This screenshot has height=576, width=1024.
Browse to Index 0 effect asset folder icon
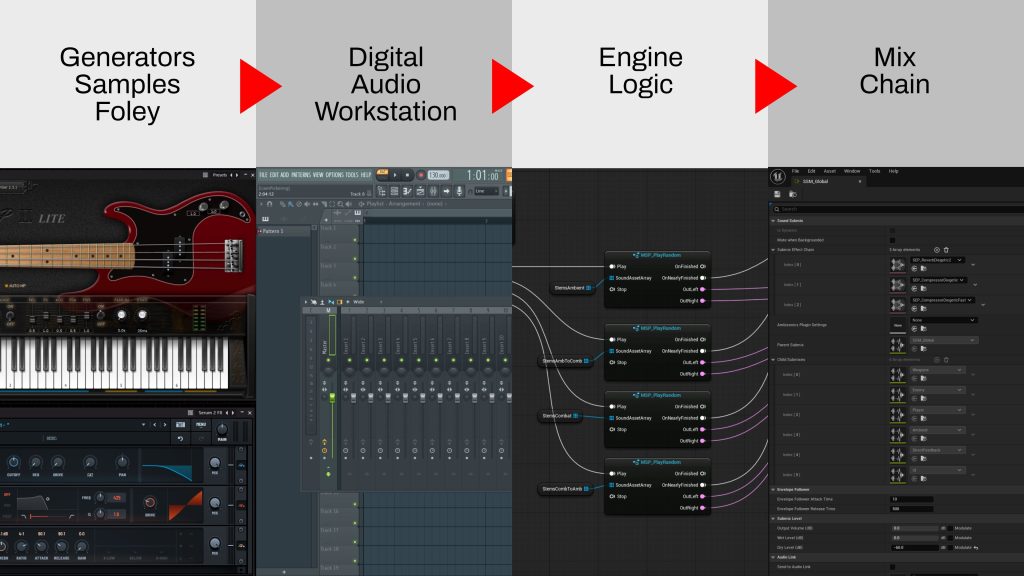point(923,268)
